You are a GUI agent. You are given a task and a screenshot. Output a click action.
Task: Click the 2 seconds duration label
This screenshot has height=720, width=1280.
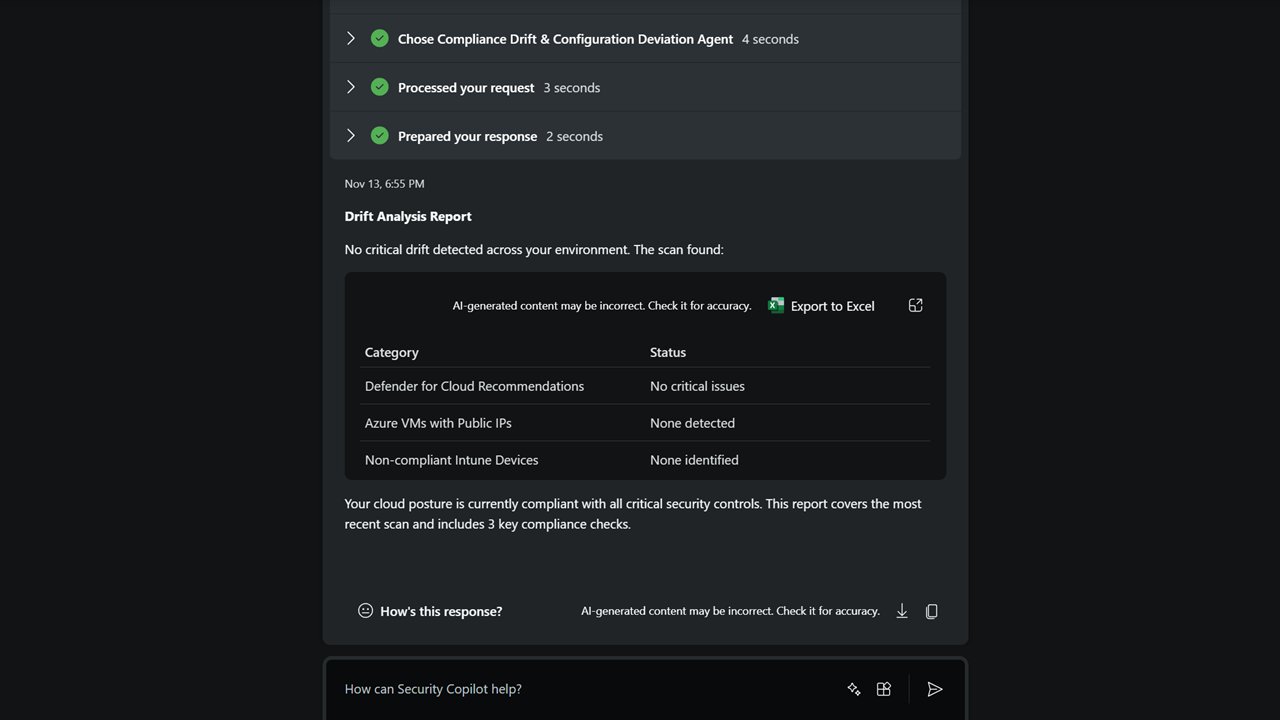tap(574, 136)
